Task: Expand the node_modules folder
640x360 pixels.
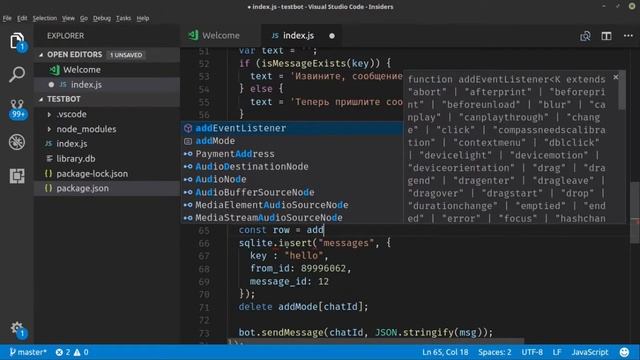Action: [x=49, y=129]
